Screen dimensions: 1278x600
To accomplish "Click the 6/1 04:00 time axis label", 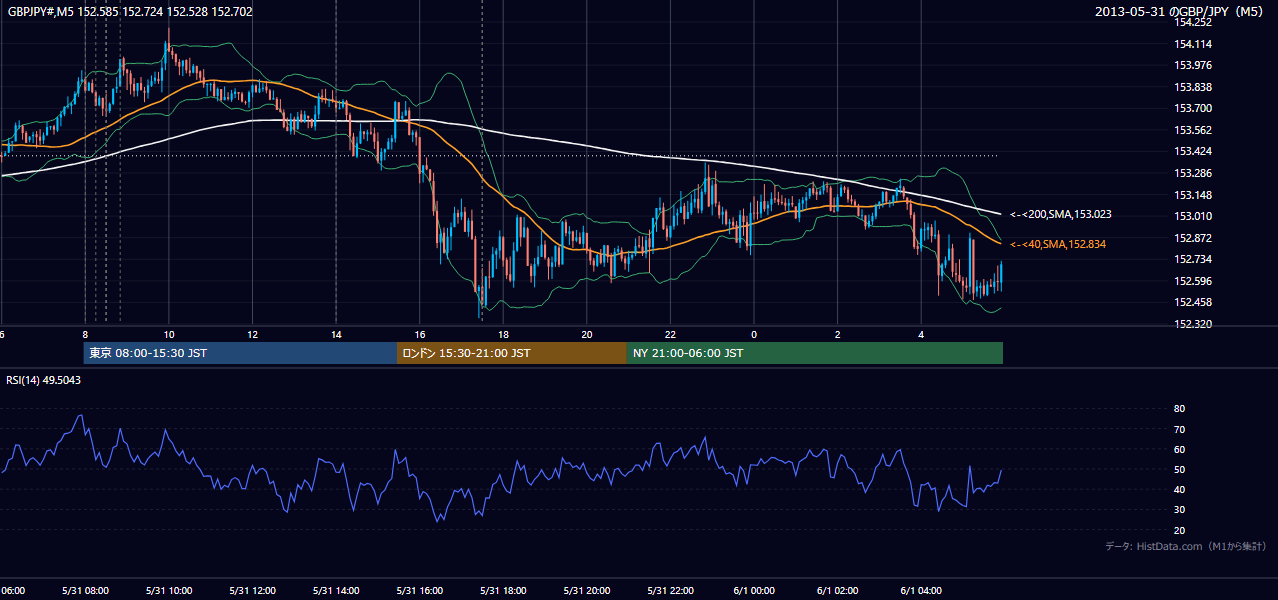I will (921, 591).
